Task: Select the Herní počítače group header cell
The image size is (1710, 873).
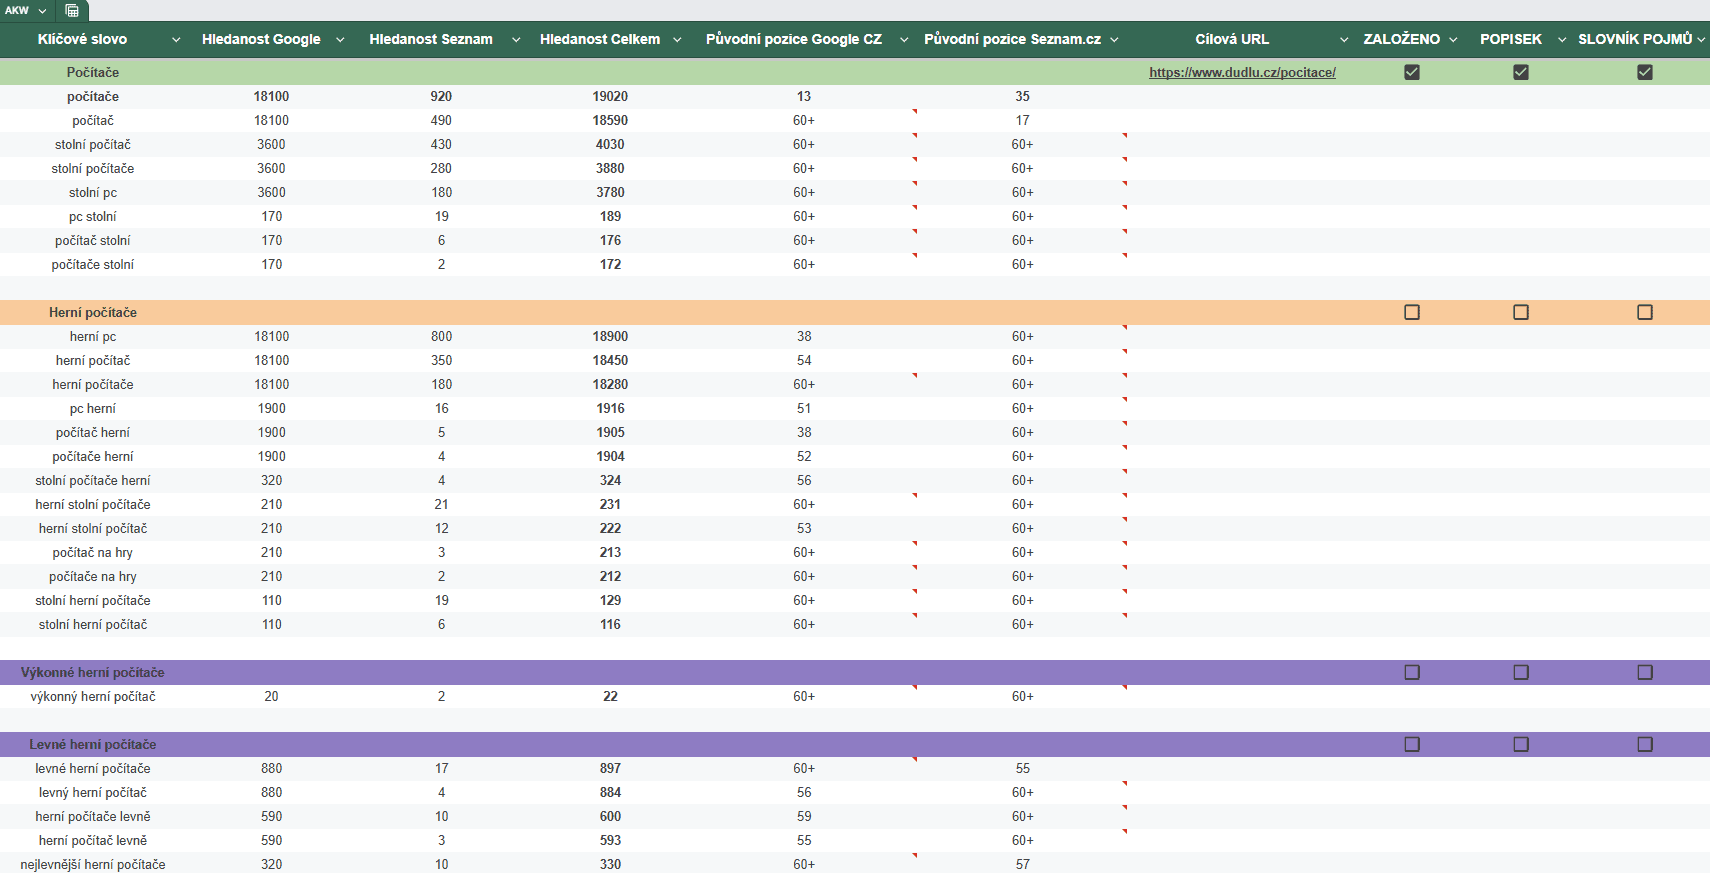Action: coord(93,312)
